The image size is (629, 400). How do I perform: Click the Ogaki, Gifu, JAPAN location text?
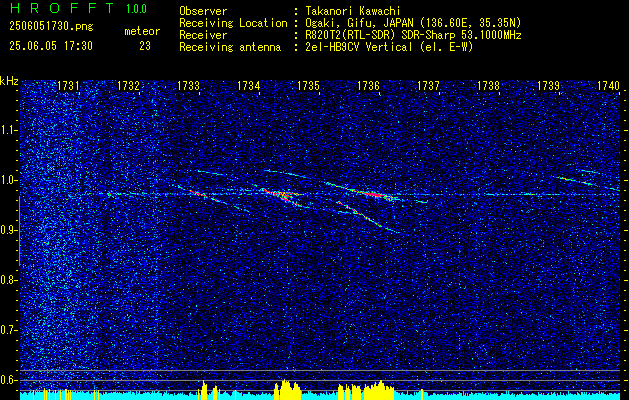(413, 23)
